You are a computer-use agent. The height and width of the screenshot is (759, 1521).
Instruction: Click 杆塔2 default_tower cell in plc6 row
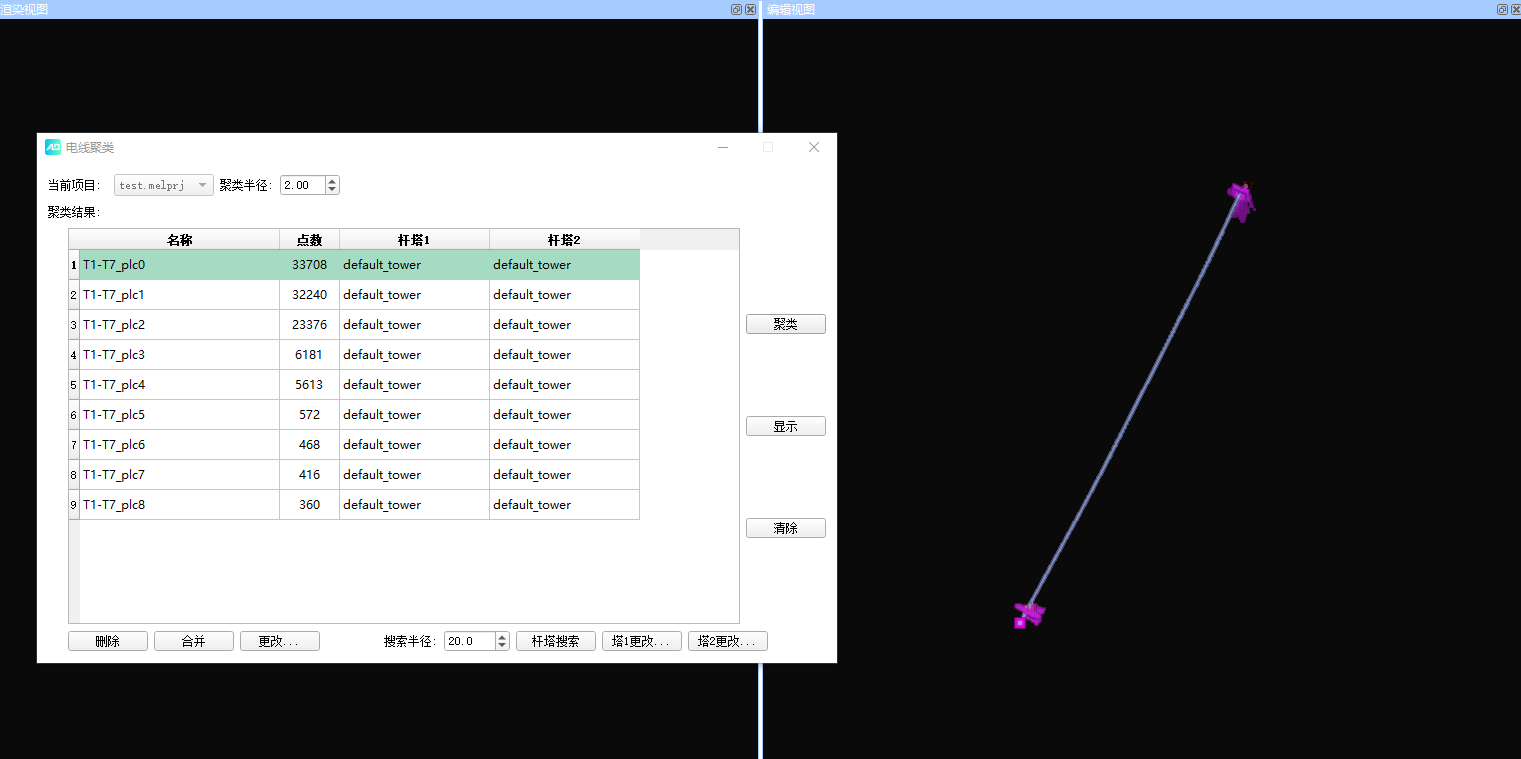[x=565, y=445]
